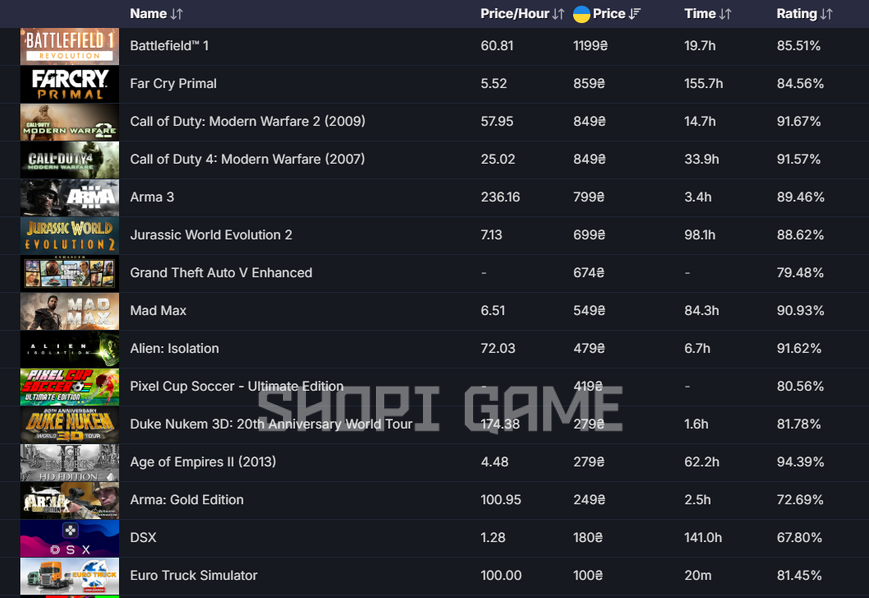The height and width of the screenshot is (598, 869).
Task: Open Jurassic World Evolution 2 title
Action: click(x=211, y=235)
